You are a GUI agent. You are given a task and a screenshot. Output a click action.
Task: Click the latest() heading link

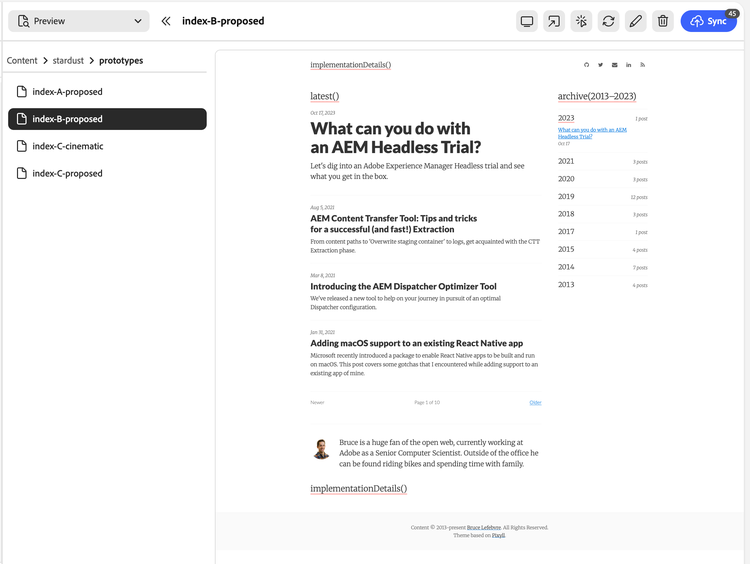pyautogui.click(x=325, y=96)
